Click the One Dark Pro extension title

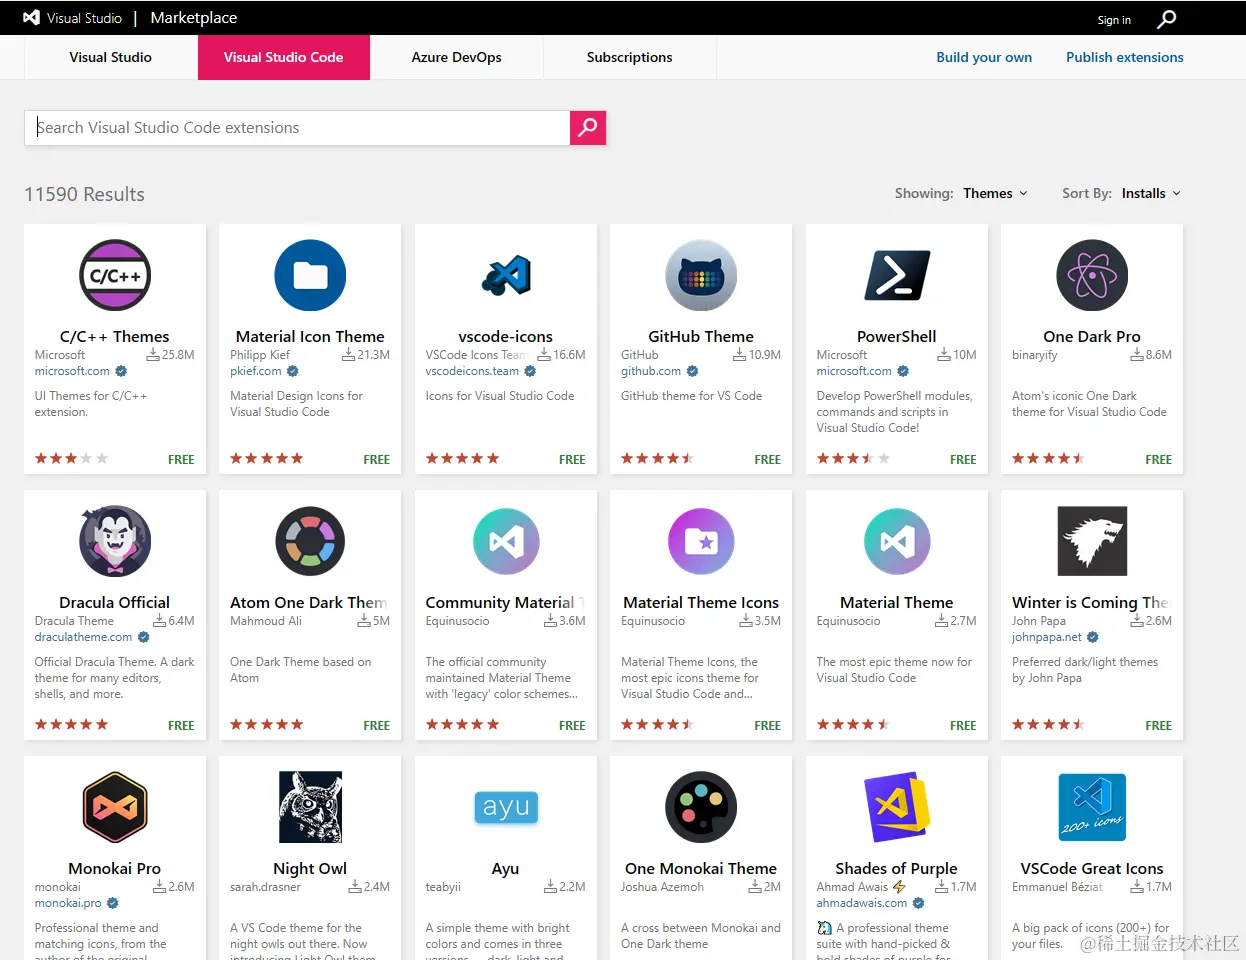1092,336
